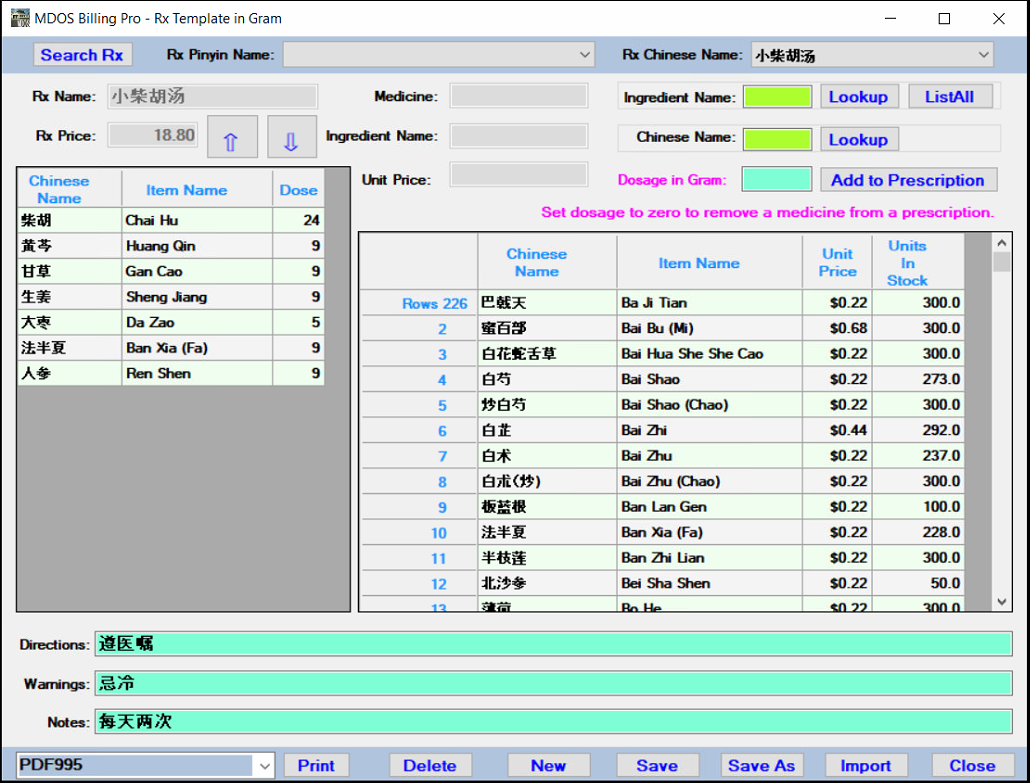
Task: Click Add to Prescription
Action: point(908,179)
